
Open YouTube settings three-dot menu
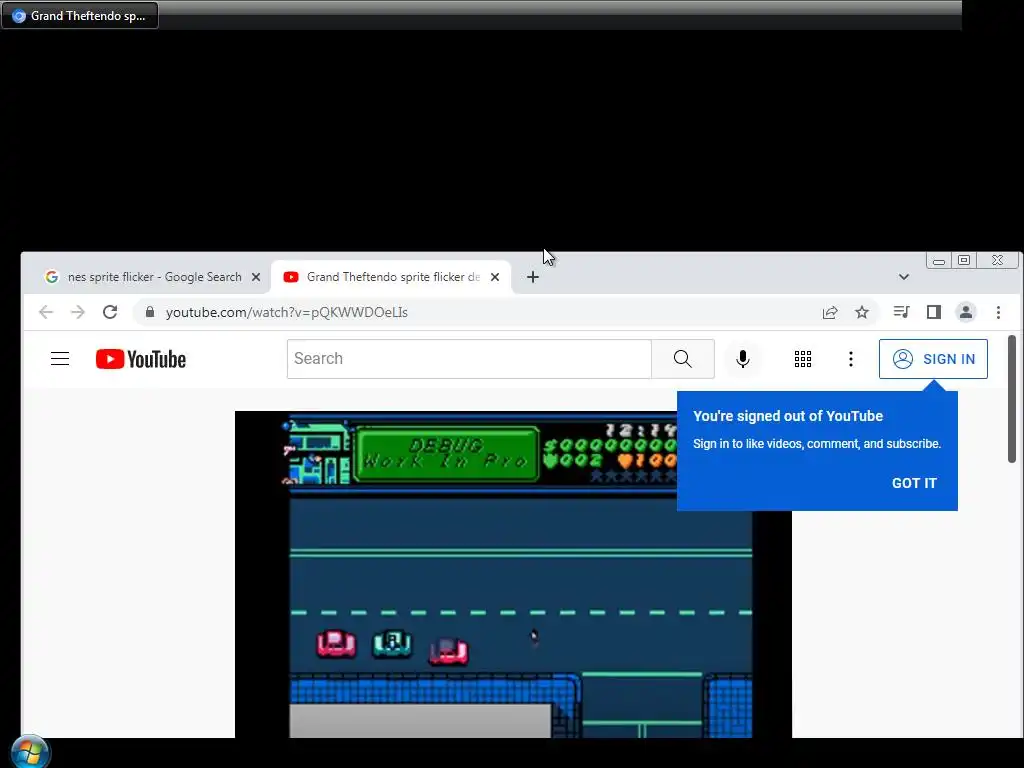click(850, 359)
